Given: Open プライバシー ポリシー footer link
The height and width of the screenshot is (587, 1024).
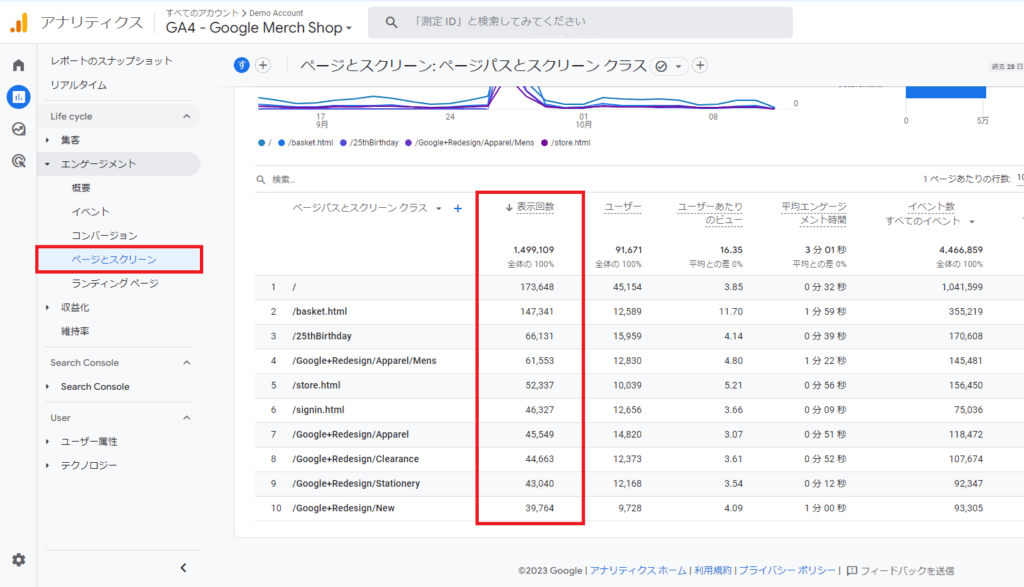Looking at the screenshot, I should coord(787,571).
